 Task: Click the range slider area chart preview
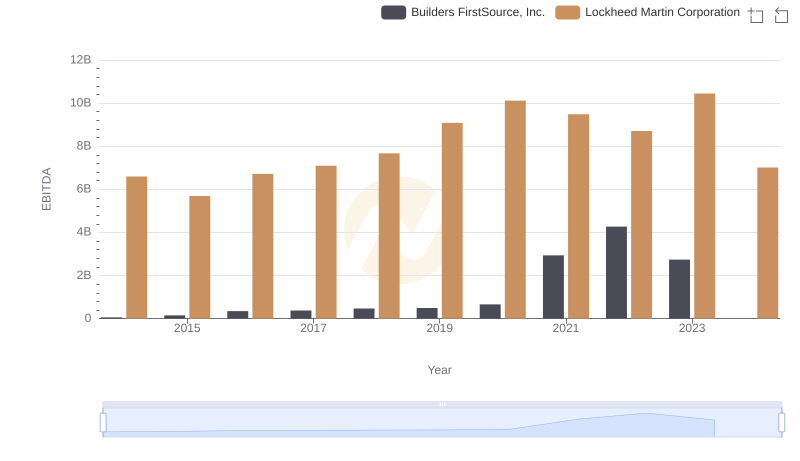tap(442, 423)
